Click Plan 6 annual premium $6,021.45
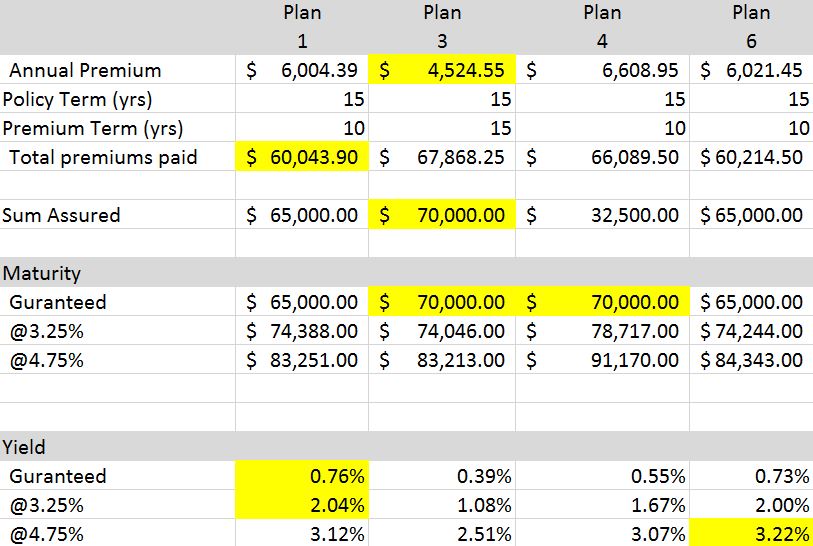This screenshot has height=546, width=813. tap(752, 71)
